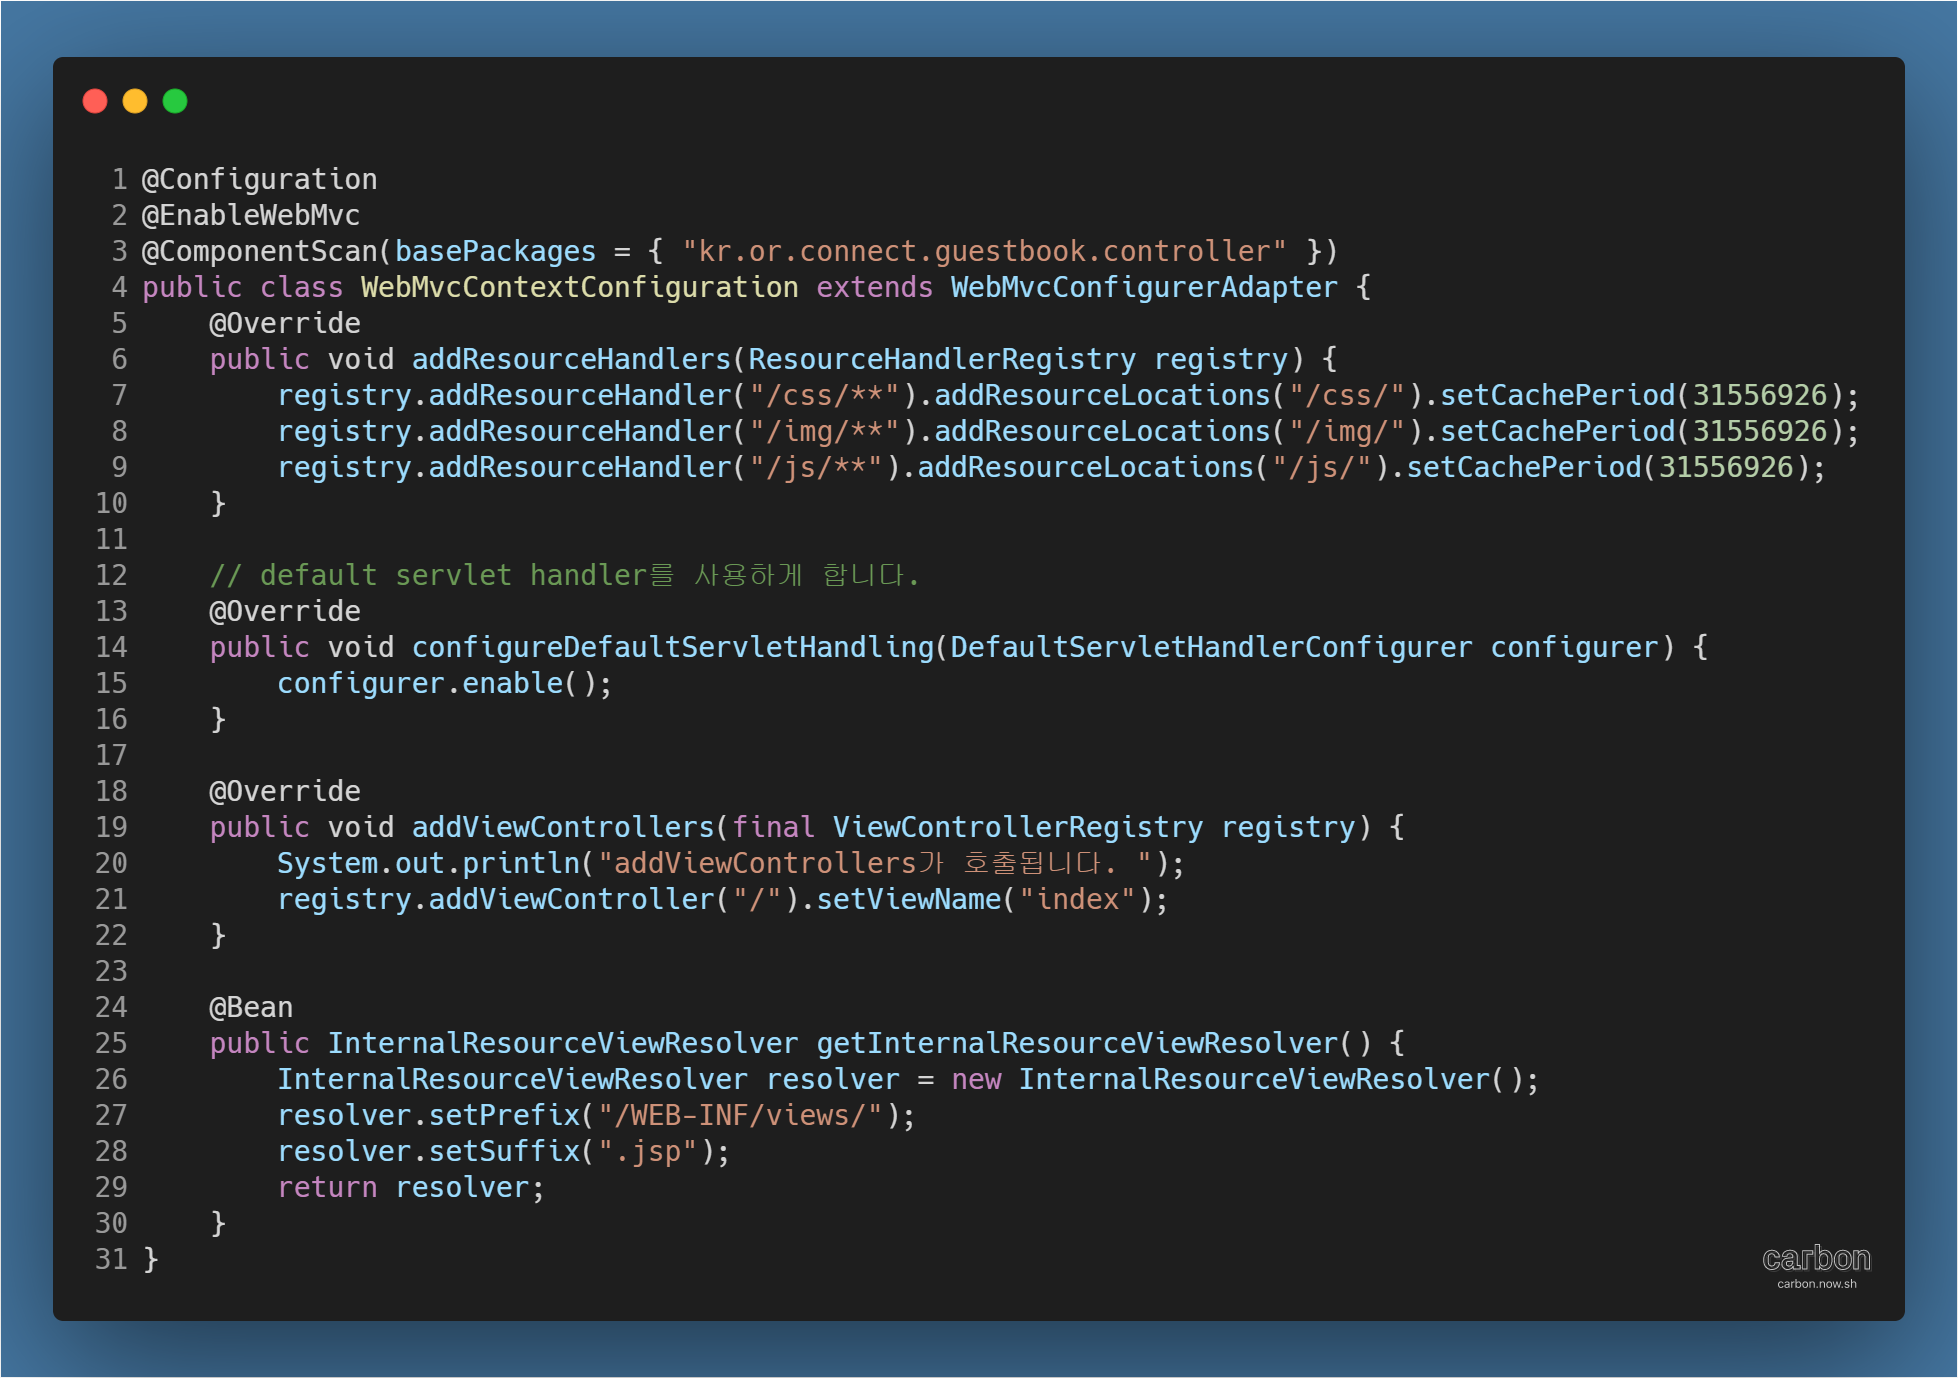Viewport: 1958px width, 1378px height.
Task: Click the carbon.now.sh link text
Action: (x=1816, y=1284)
